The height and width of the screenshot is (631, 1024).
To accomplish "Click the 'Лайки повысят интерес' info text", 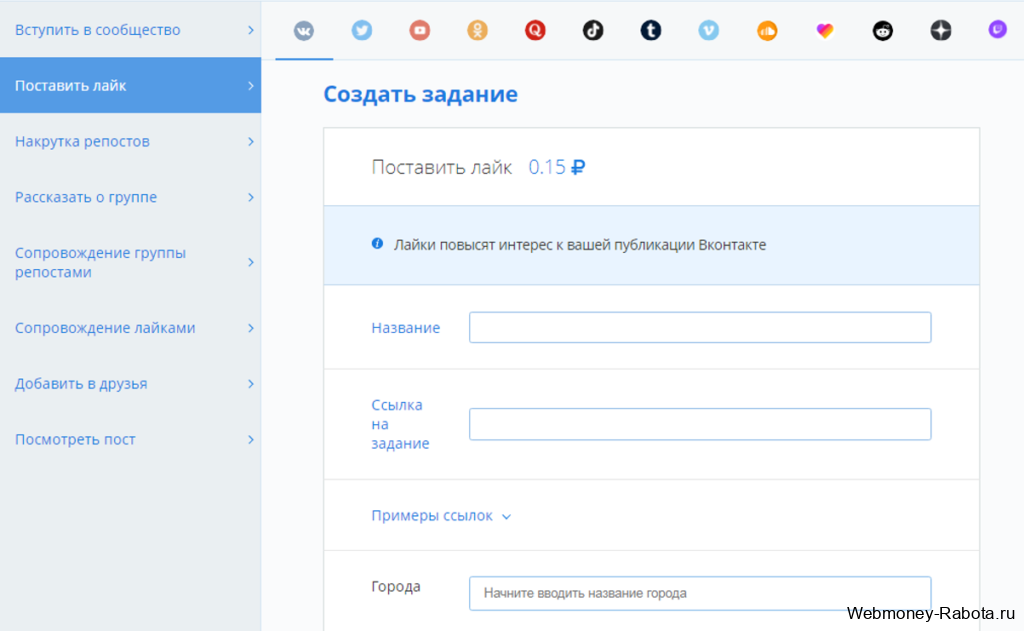I will [580, 245].
